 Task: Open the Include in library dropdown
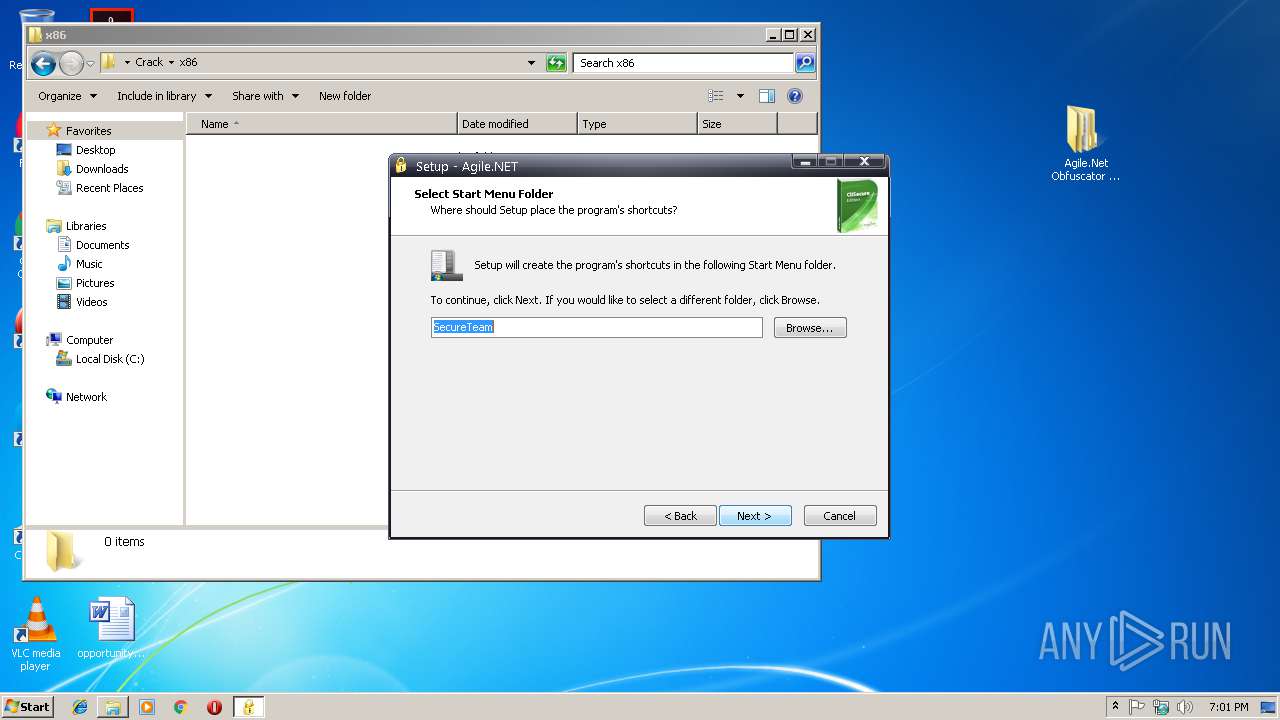(x=165, y=96)
